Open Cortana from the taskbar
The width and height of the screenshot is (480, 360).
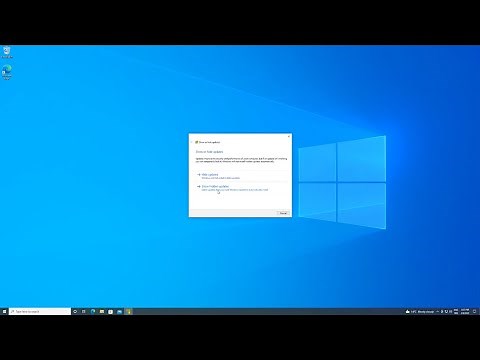(75, 311)
